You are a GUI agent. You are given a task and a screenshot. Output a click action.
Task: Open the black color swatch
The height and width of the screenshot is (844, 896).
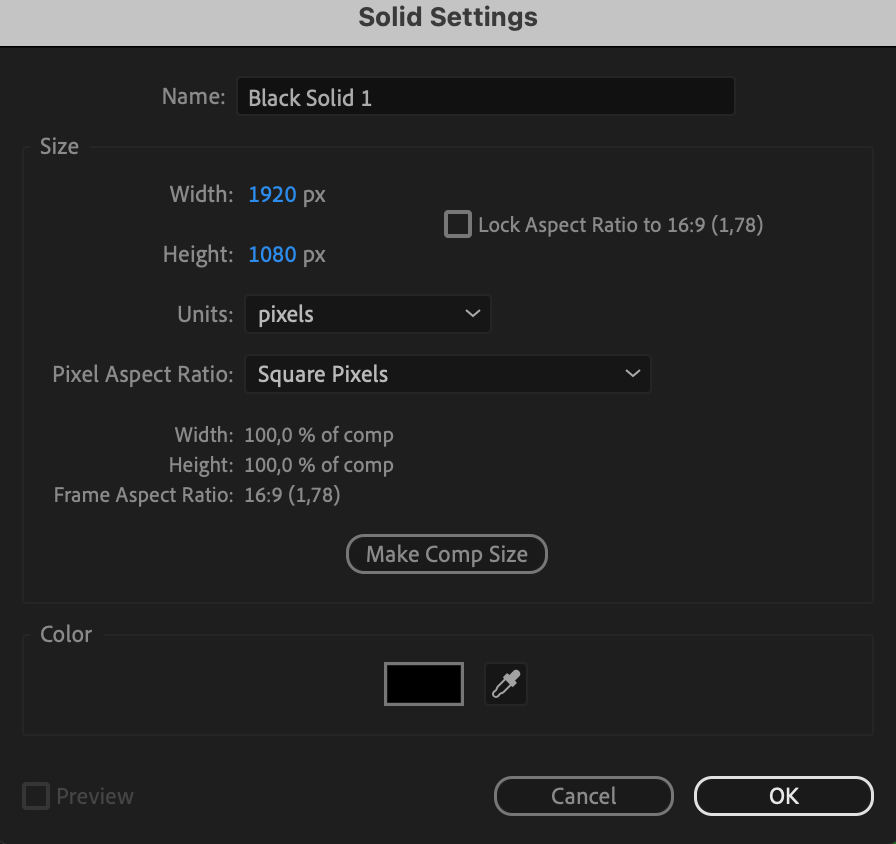click(x=424, y=685)
